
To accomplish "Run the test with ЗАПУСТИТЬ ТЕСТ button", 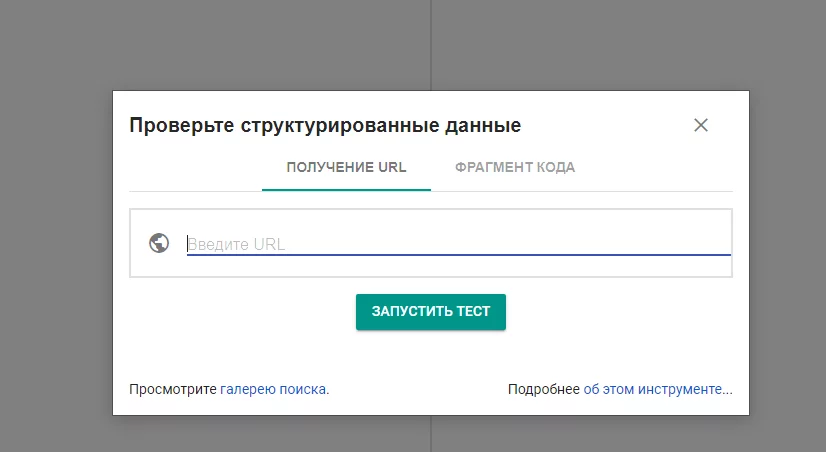I will point(431,312).
